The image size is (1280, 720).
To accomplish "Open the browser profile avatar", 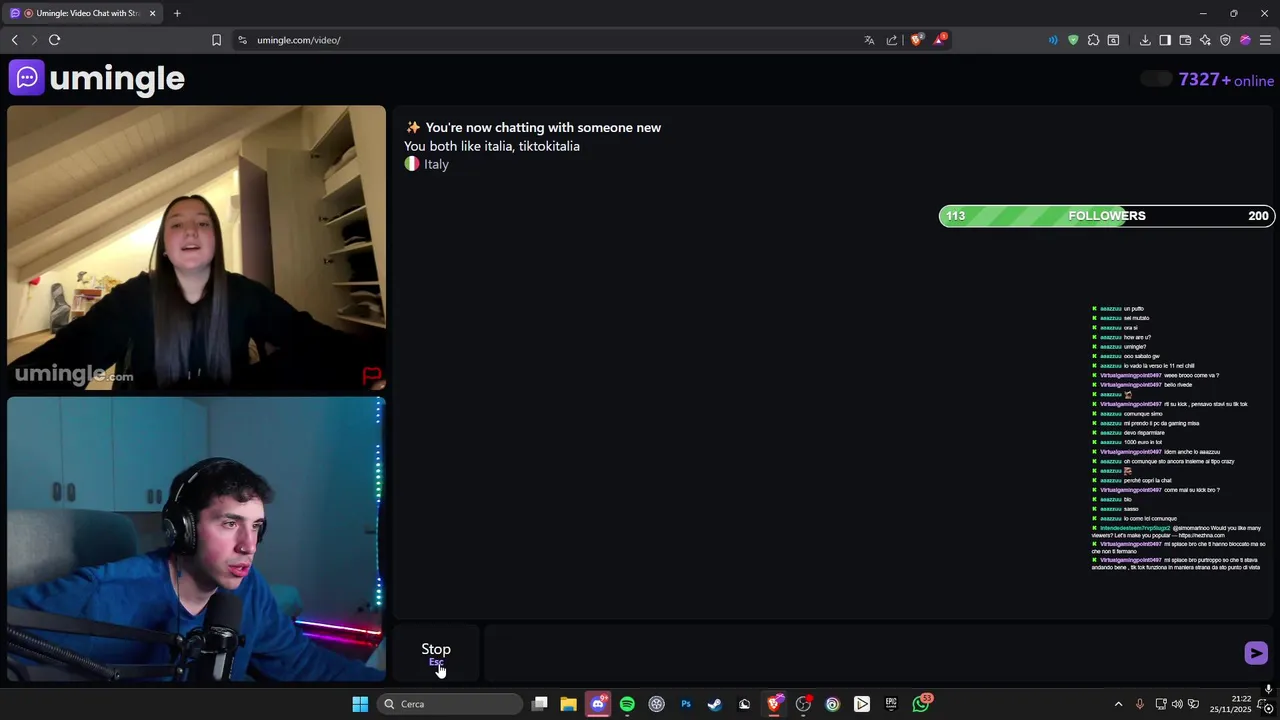I will point(1245,40).
